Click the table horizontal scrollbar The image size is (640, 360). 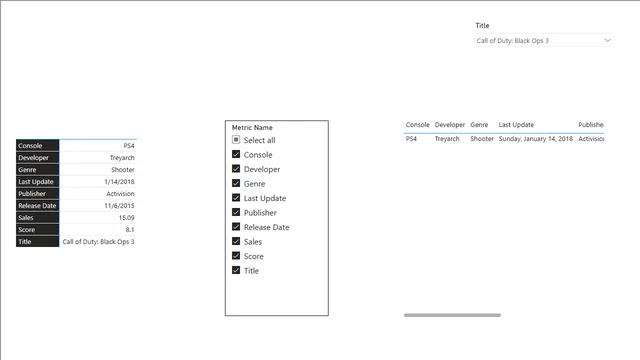click(452, 315)
